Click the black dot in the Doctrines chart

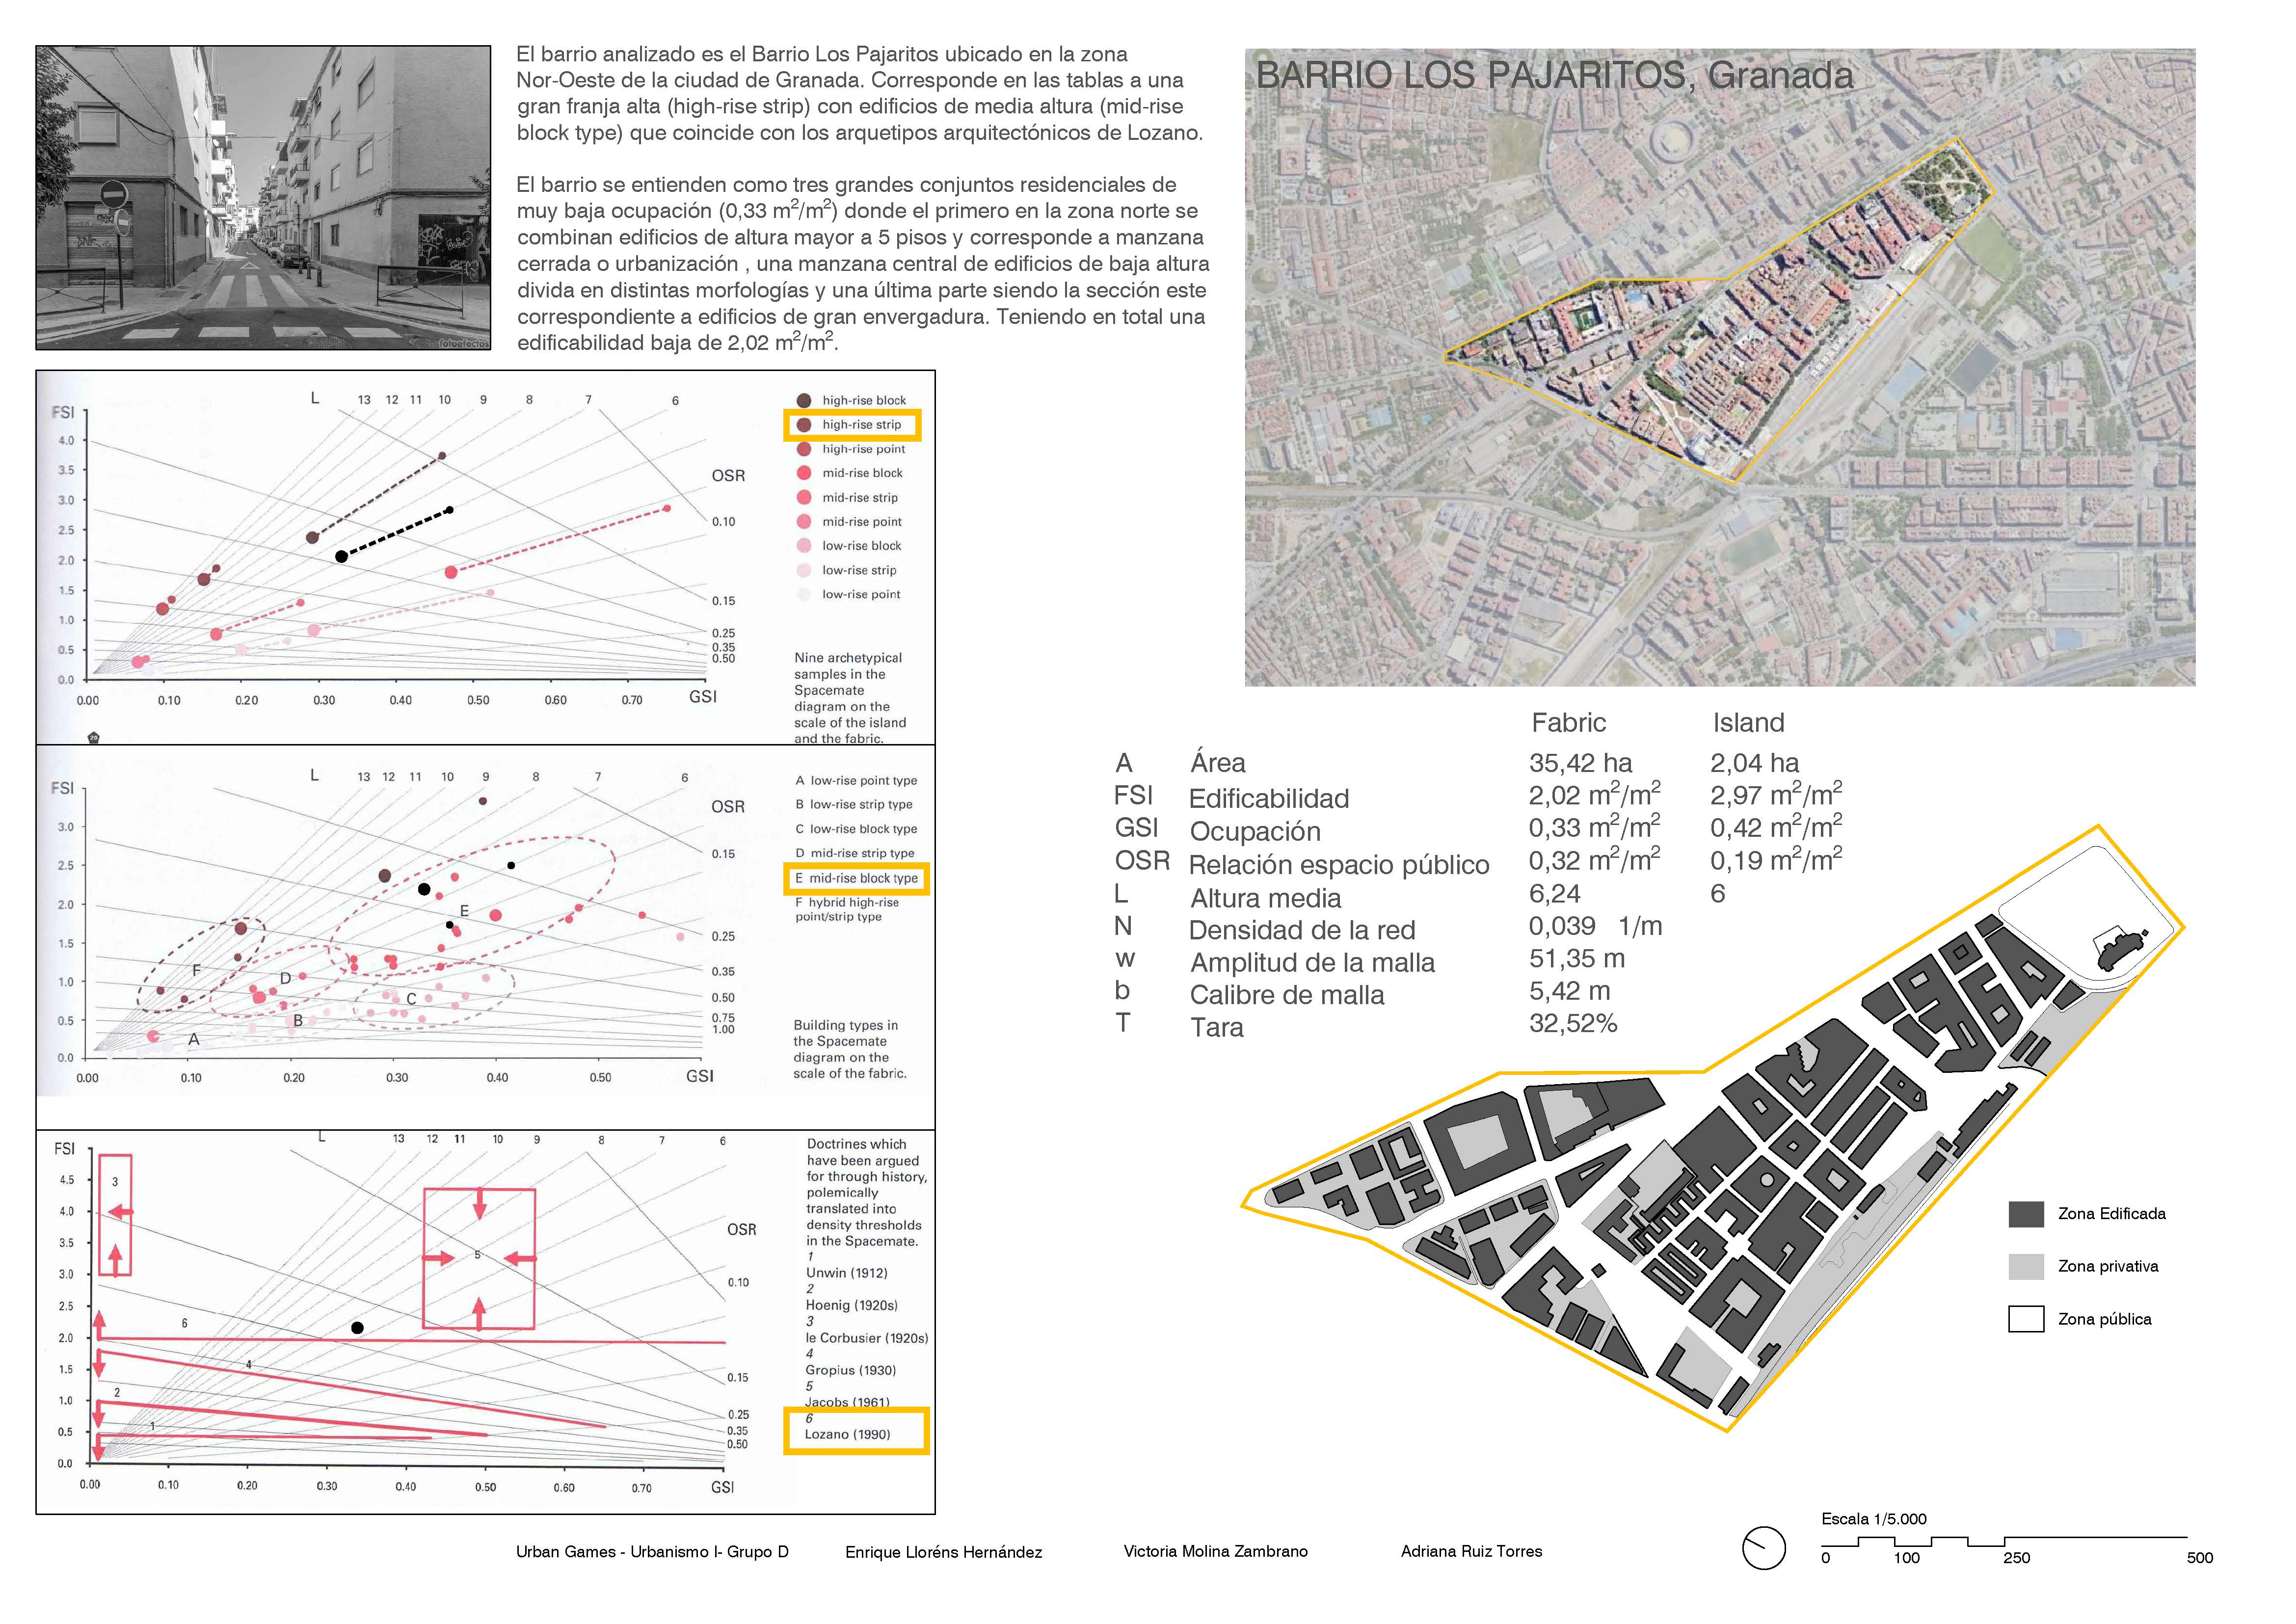coord(357,1328)
